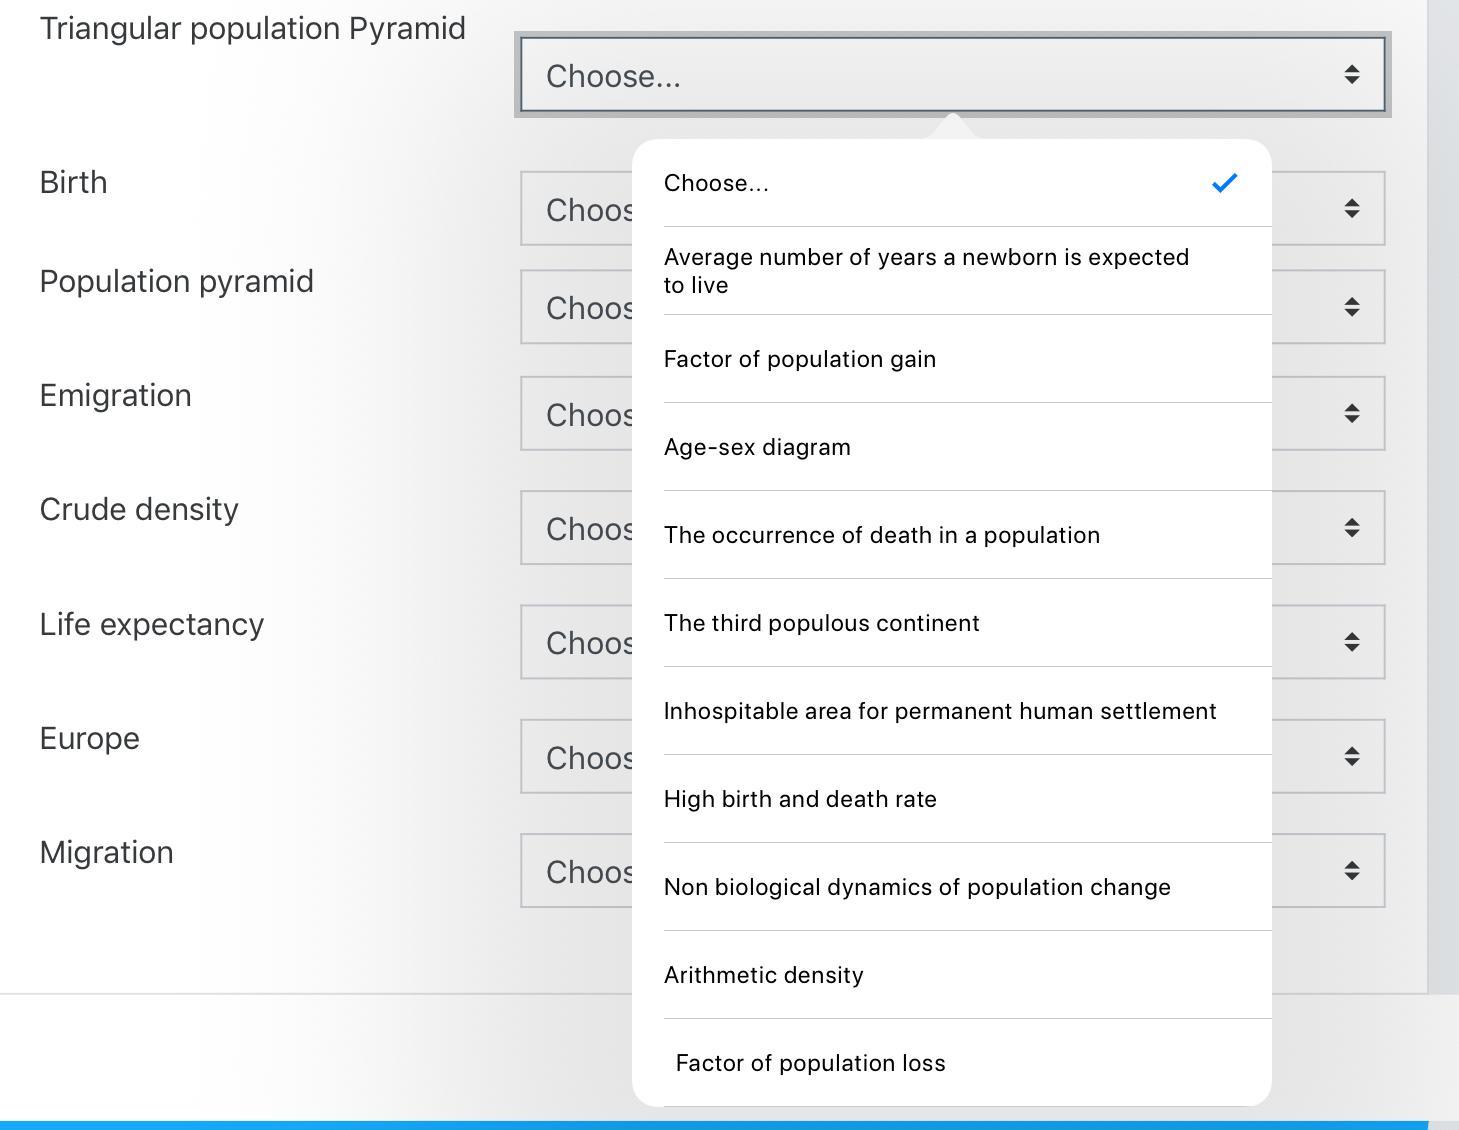
Task: Pick 'High birth and death rate' option
Action: (800, 800)
